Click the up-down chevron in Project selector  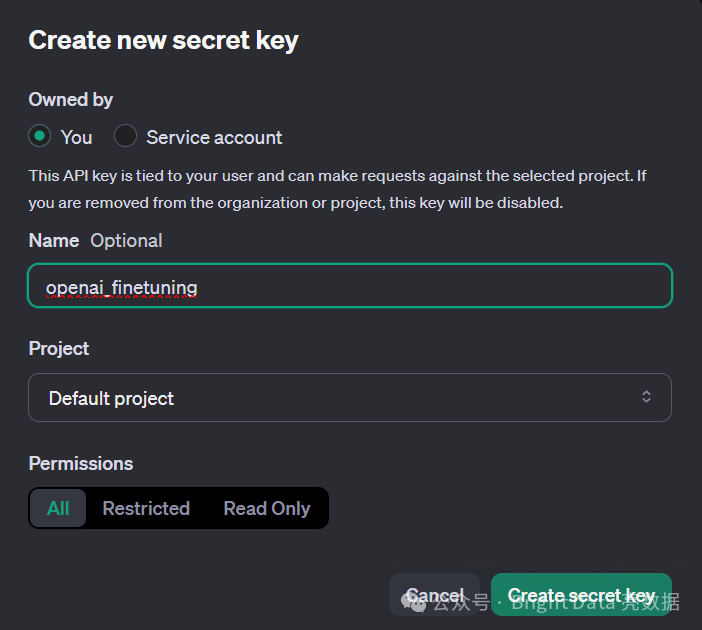pos(646,397)
